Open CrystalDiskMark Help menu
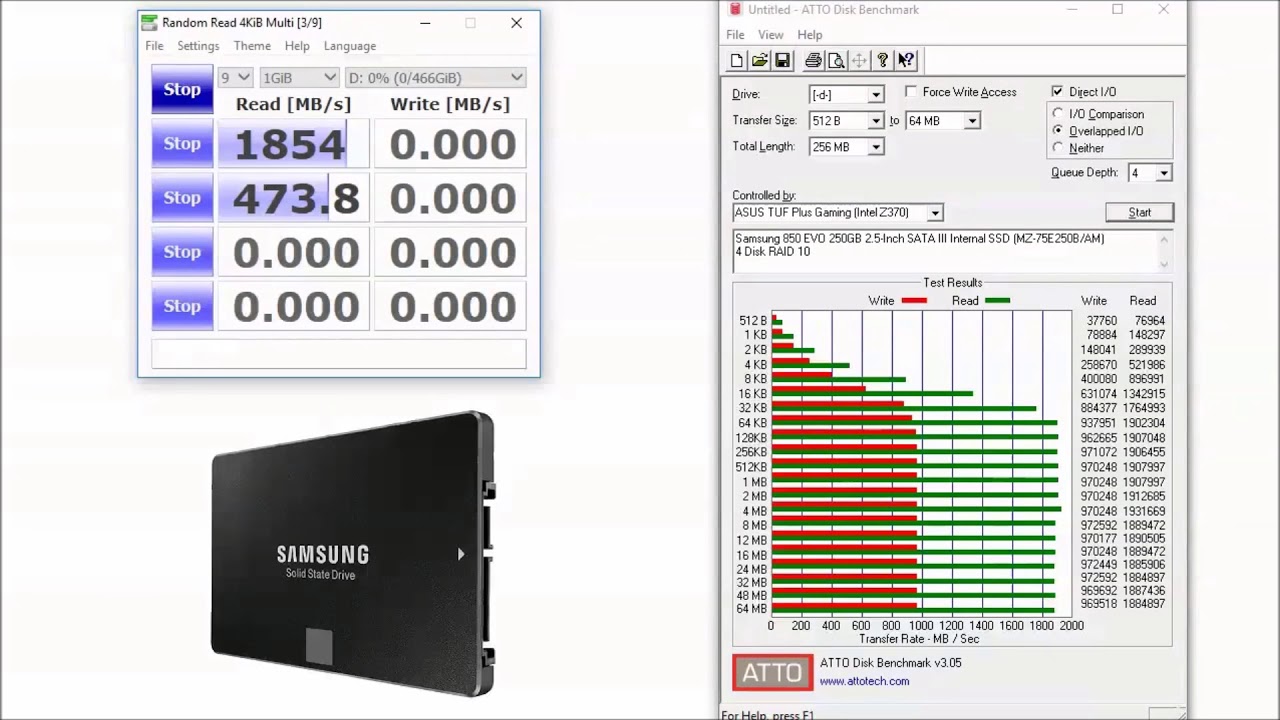This screenshot has height=720, width=1280. pos(297,46)
